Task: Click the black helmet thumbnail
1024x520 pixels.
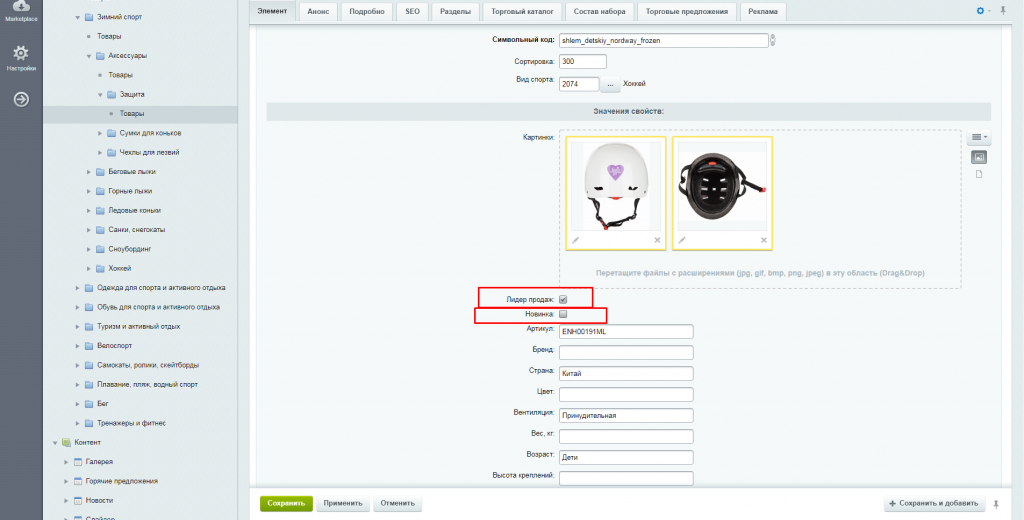Action: coord(722,186)
